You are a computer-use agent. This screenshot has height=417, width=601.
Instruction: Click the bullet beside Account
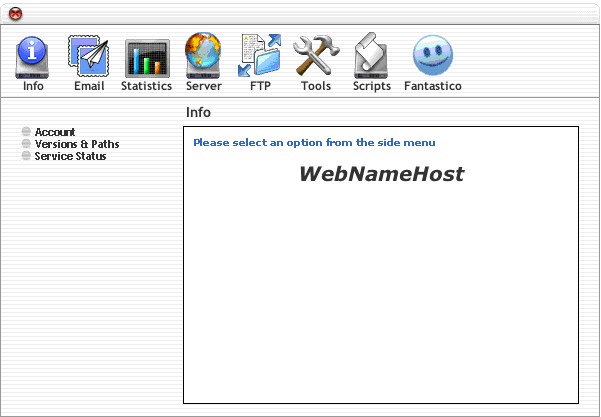click(26, 132)
